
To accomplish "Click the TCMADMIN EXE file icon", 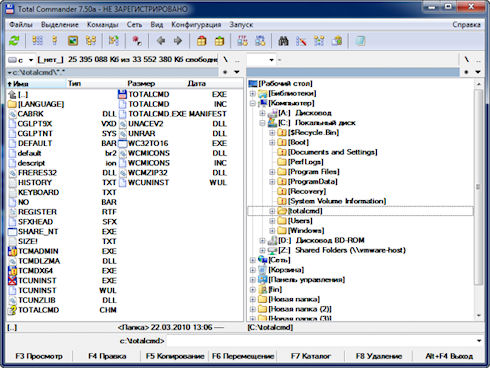I will (12, 251).
